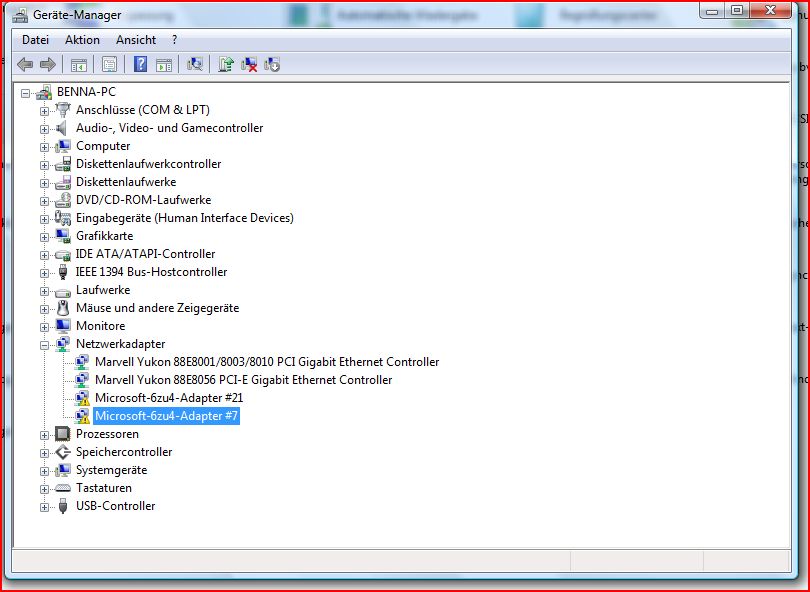Click the Forward arrow in the toolbar

click(48, 65)
